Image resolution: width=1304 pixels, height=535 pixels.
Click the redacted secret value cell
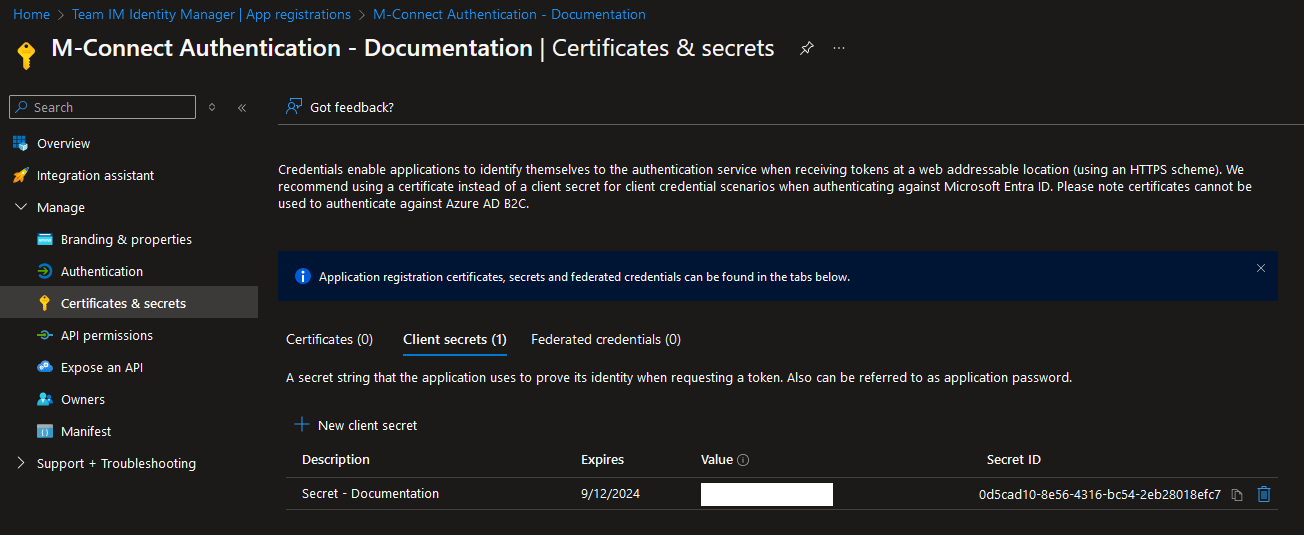[x=767, y=494]
